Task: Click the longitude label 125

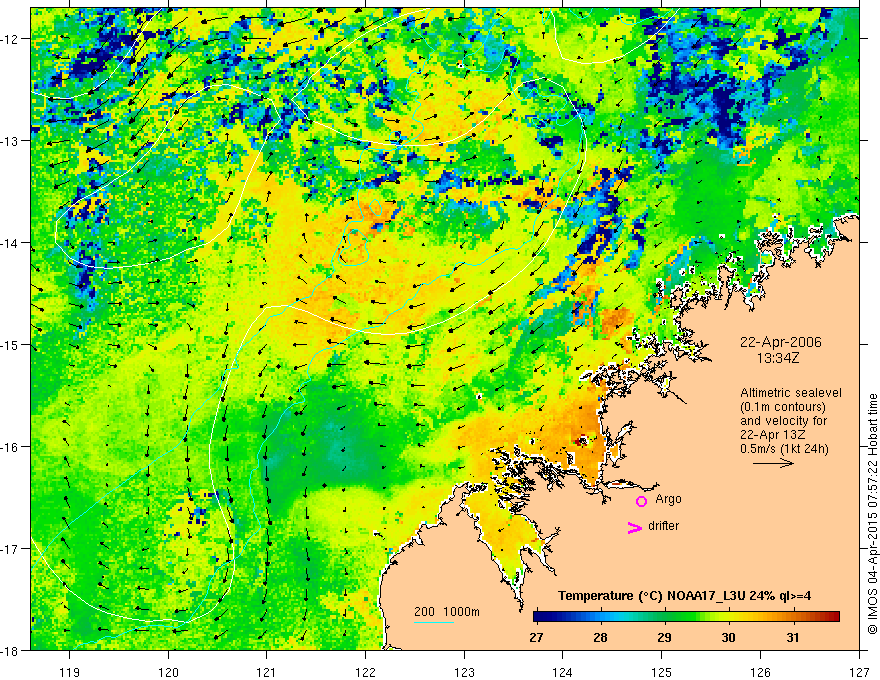Action: pyautogui.click(x=662, y=672)
